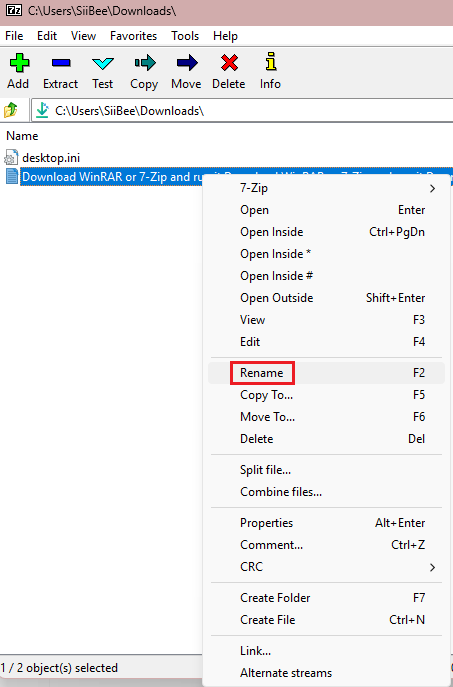
Task: Sort files by the Name column
Action: (x=22, y=136)
